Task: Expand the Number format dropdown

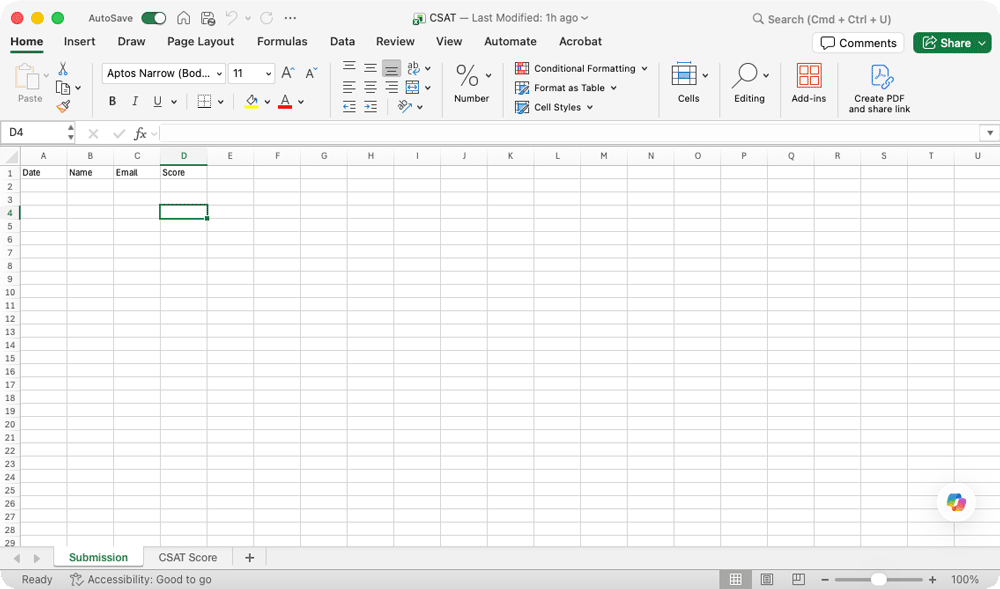Action: pos(489,75)
